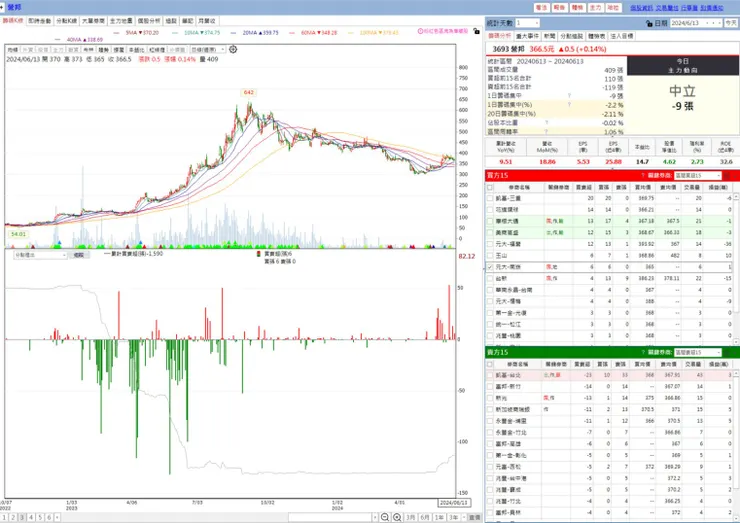This screenshot has height=523, width=740.
Task: Toggle the 20MA legend line swatch
Action: pyautogui.click(x=233, y=33)
